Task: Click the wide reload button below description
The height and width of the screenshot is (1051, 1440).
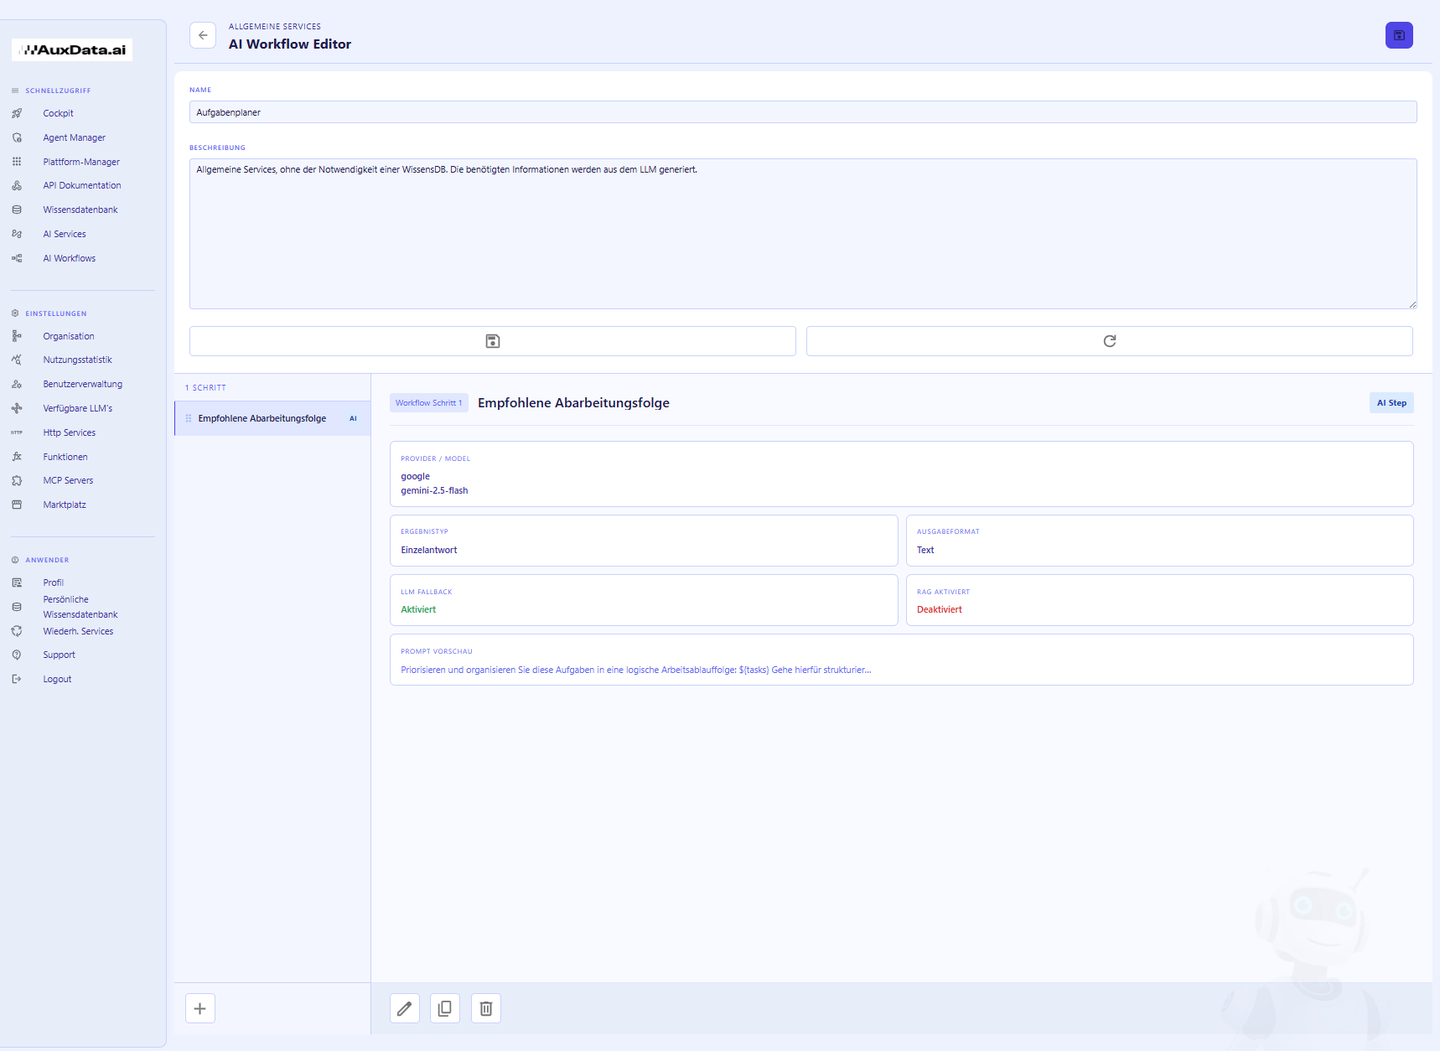Action: click(x=1109, y=341)
